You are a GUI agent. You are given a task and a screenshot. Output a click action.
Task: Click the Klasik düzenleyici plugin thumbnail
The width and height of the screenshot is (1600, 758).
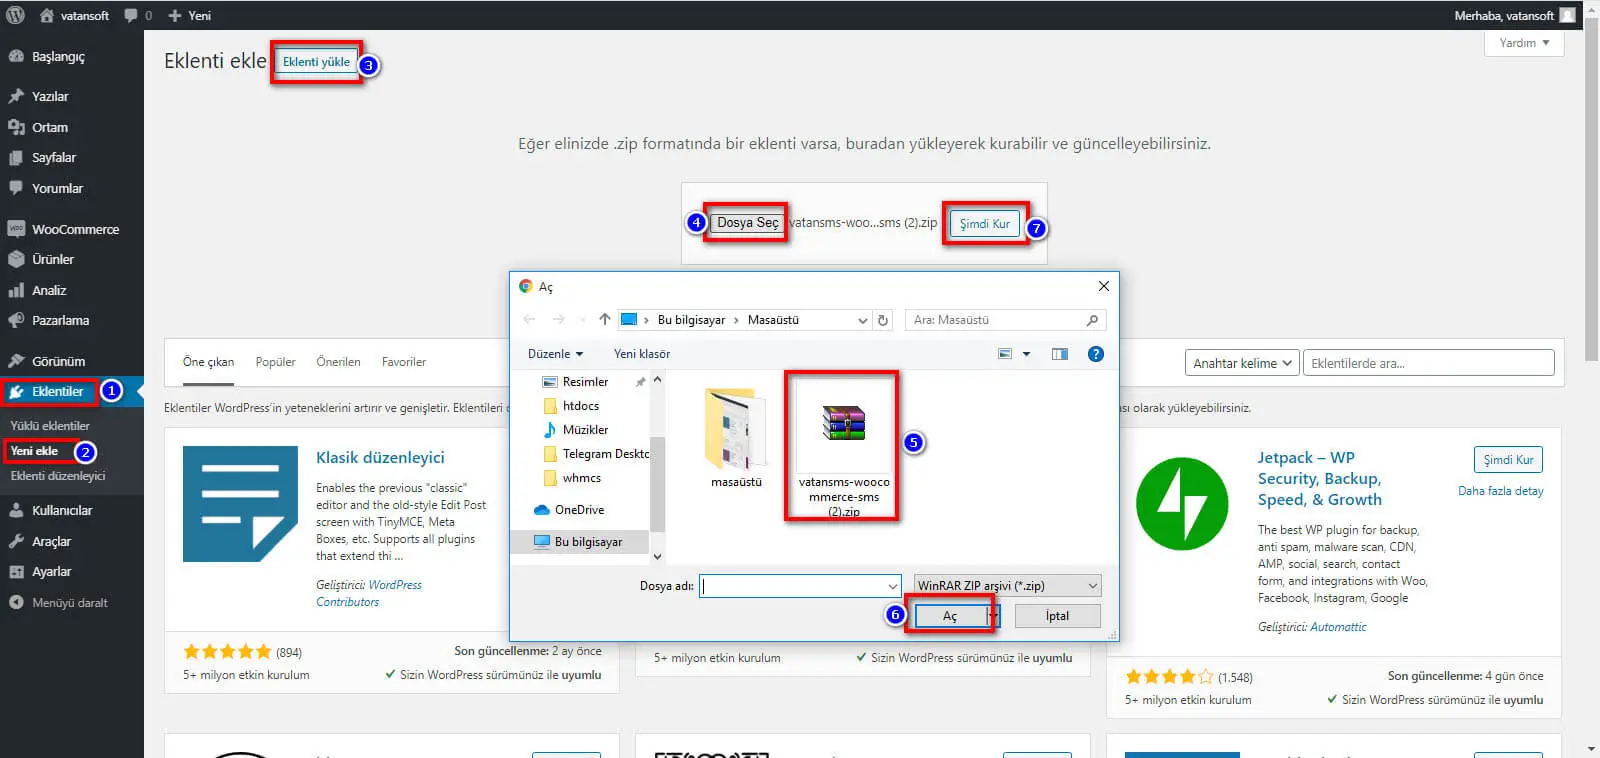[240, 504]
